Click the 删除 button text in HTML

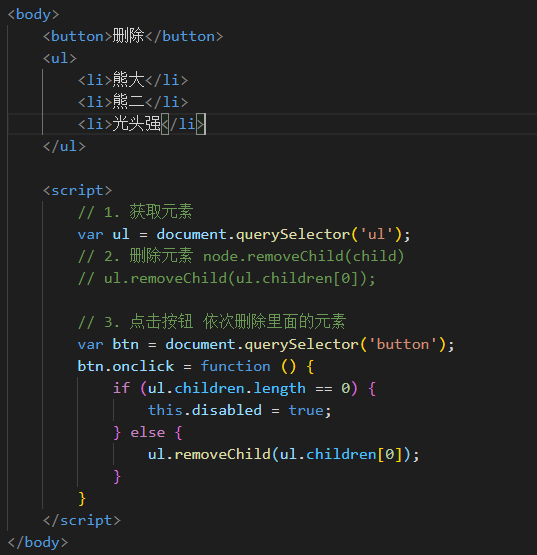128,36
